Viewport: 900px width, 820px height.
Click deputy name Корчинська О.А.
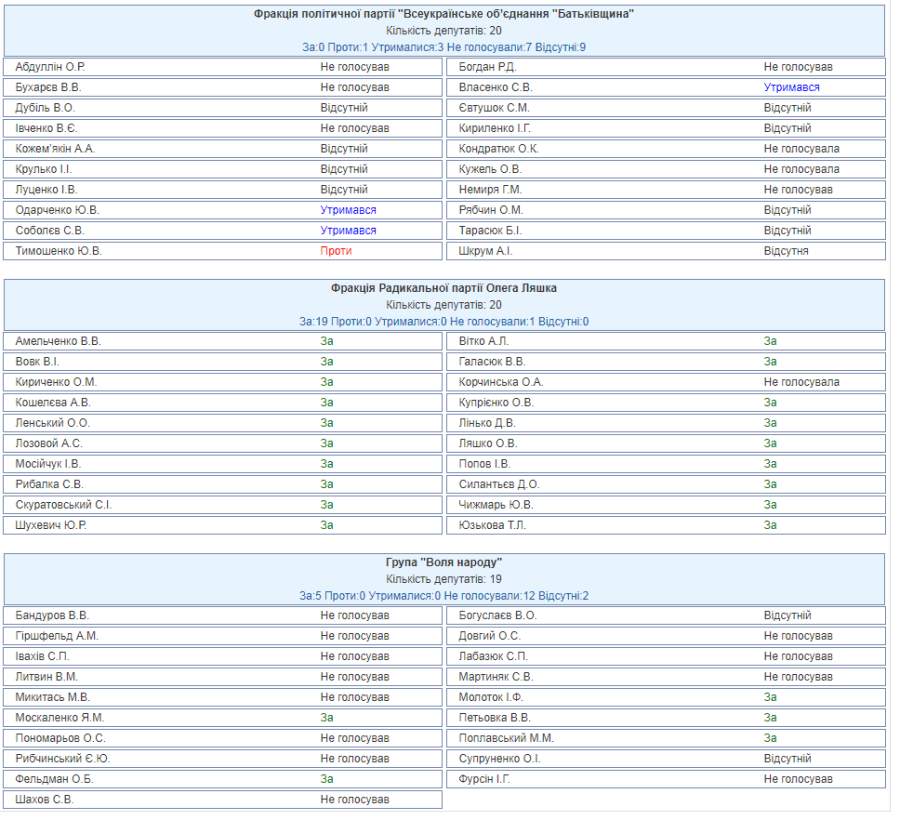point(501,382)
